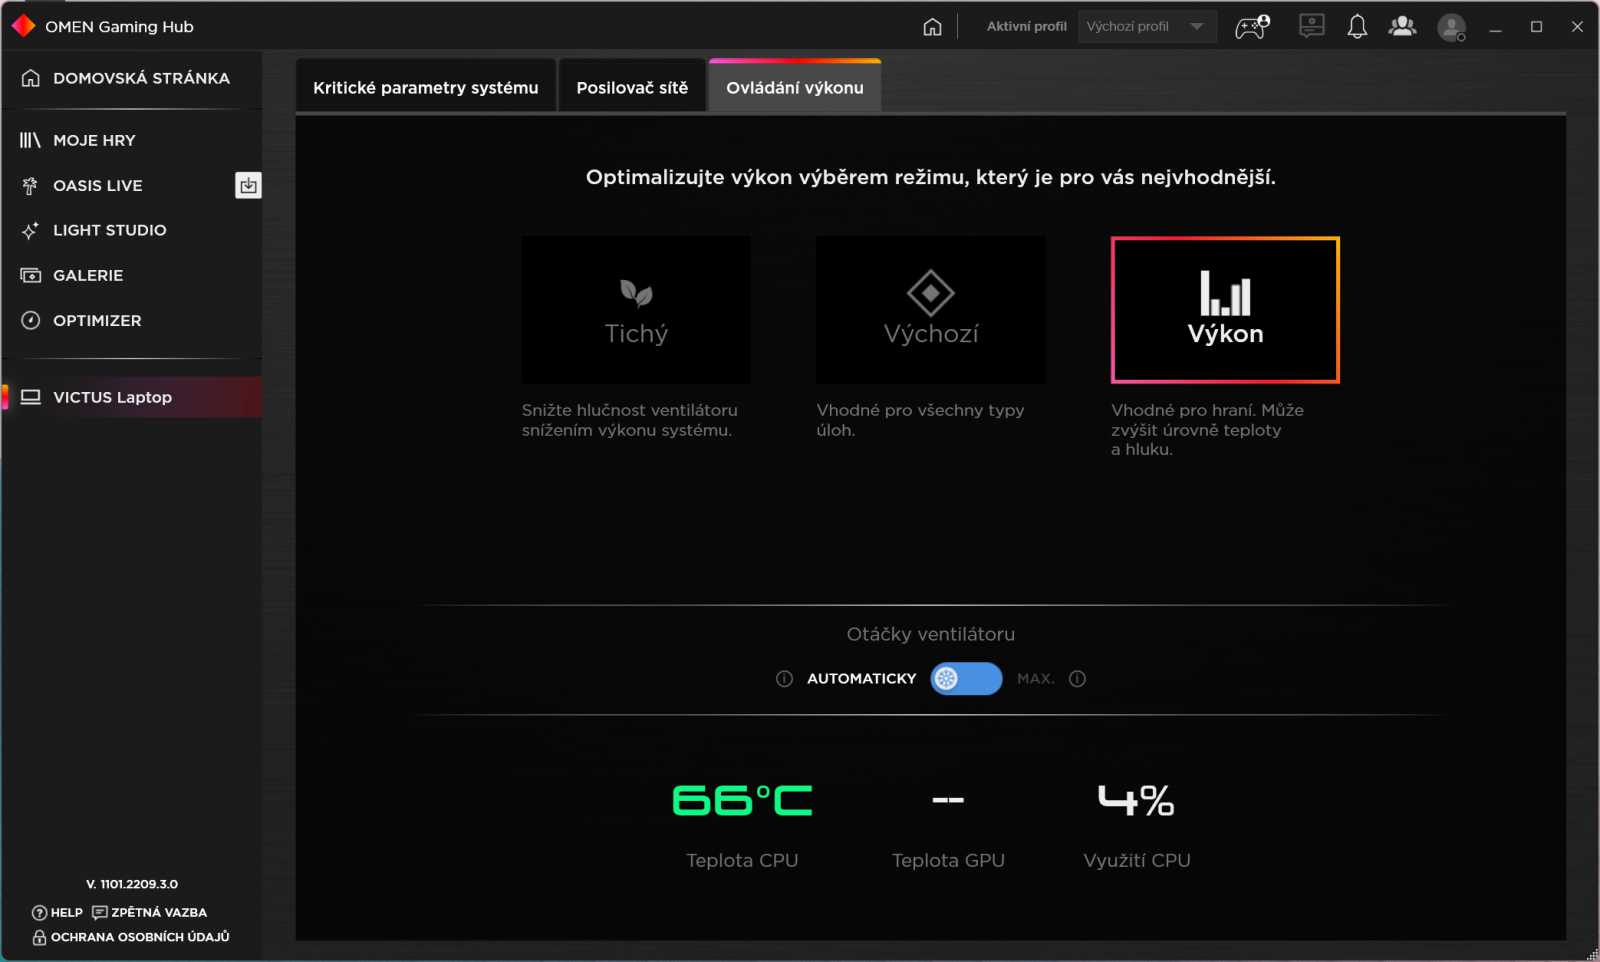
Task: Open MOJE HRY in sidebar
Action: [131, 140]
